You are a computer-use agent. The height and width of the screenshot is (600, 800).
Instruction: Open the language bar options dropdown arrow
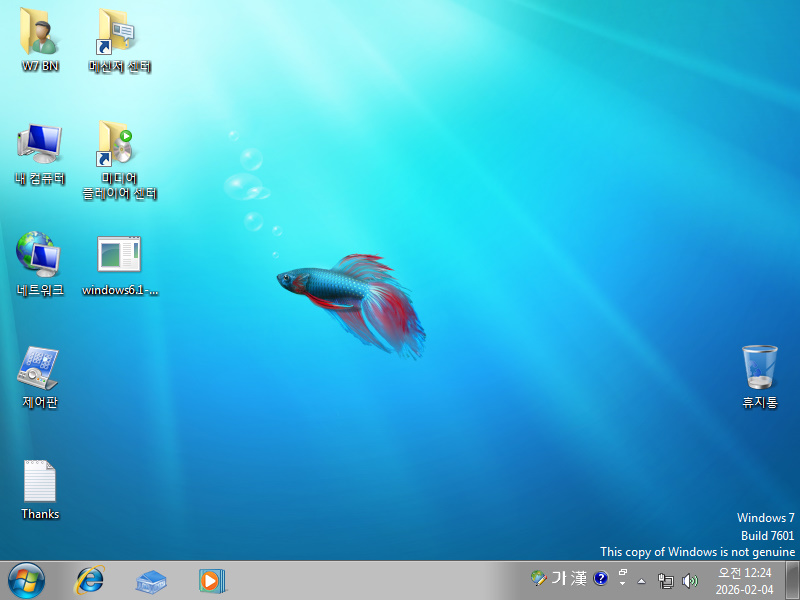(623, 583)
